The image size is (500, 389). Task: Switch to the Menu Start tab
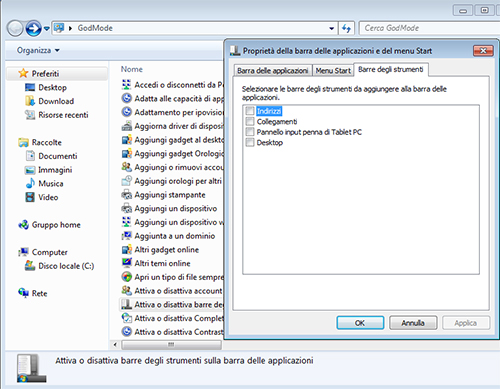click(x=333, y=71)
